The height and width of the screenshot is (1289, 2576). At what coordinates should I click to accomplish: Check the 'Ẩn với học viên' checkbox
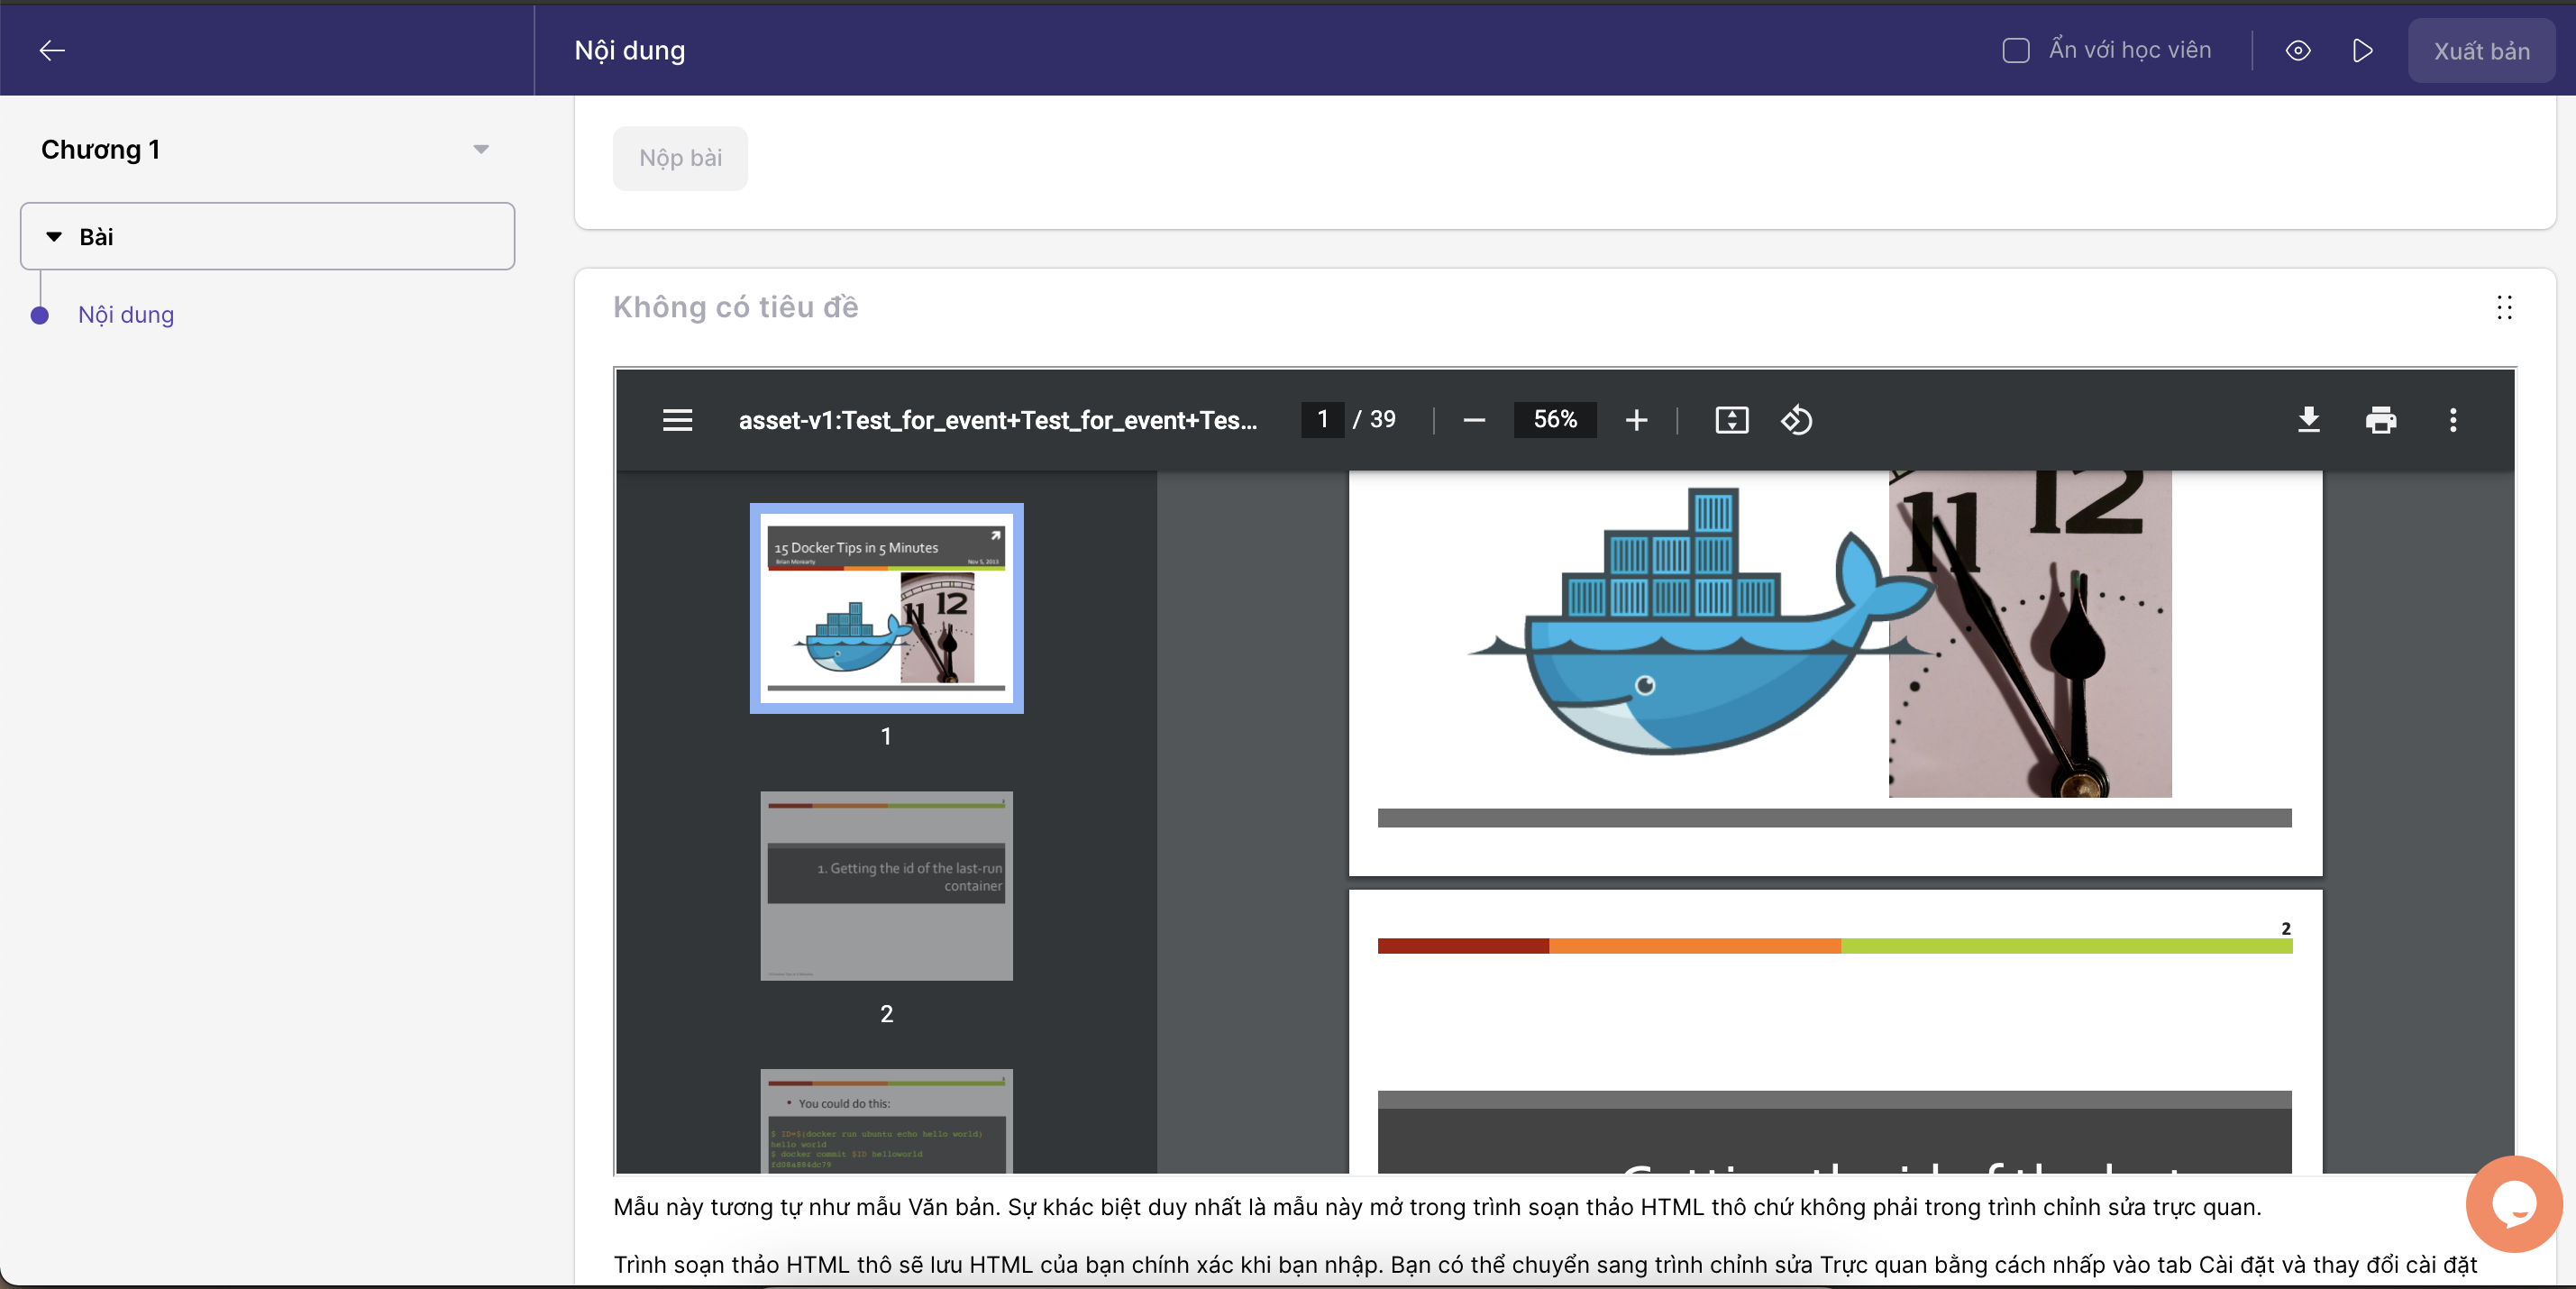(2015, 51)
